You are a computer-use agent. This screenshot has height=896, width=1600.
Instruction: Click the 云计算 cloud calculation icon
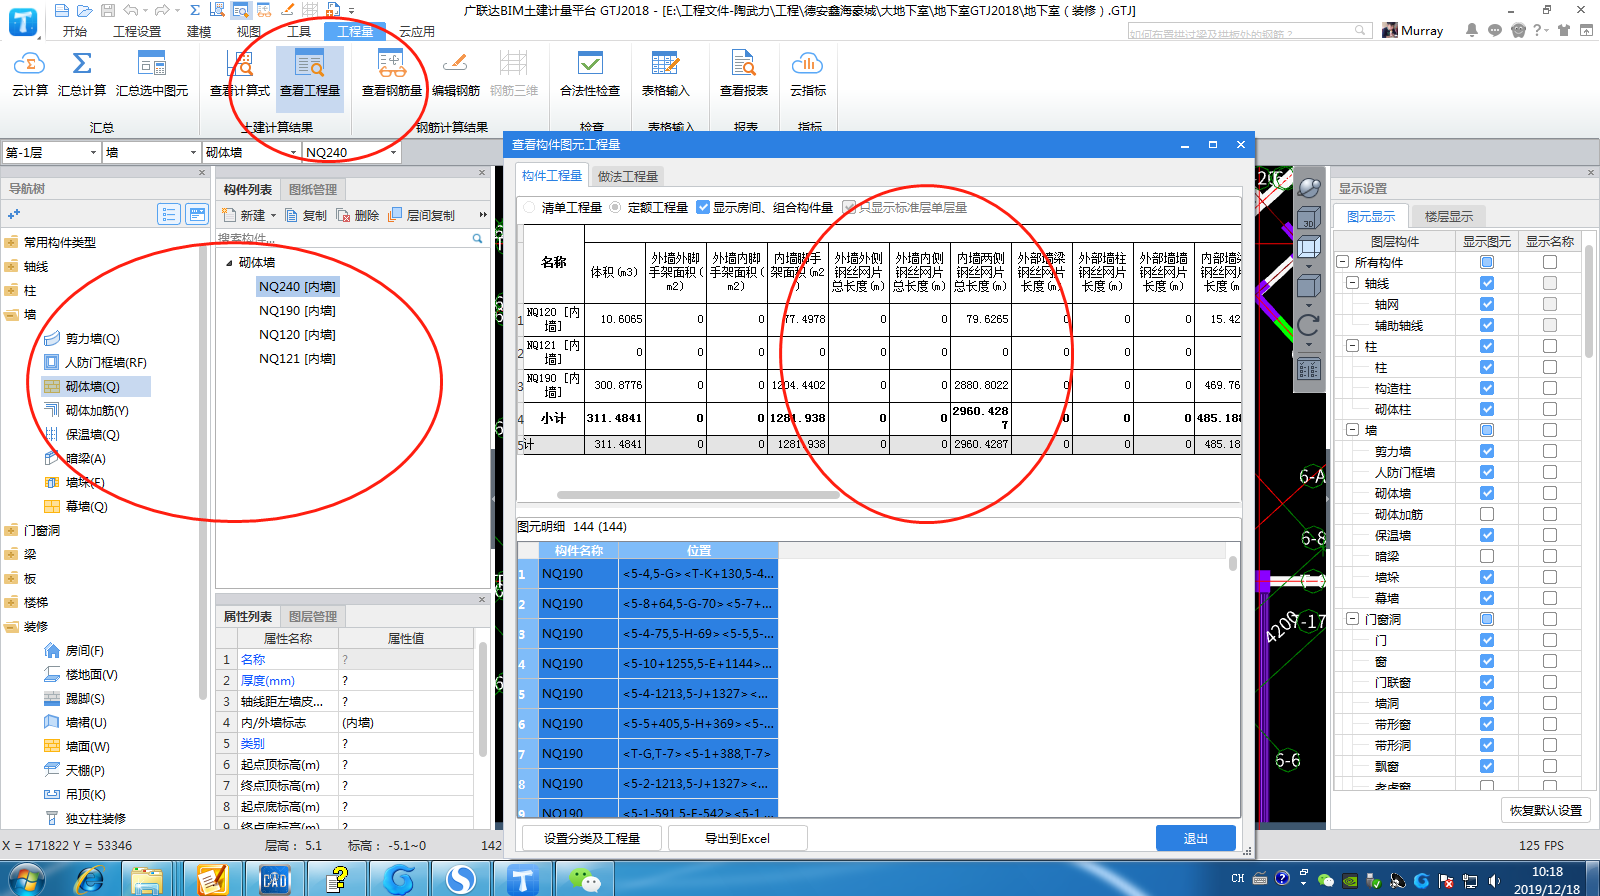coord(29,65)
